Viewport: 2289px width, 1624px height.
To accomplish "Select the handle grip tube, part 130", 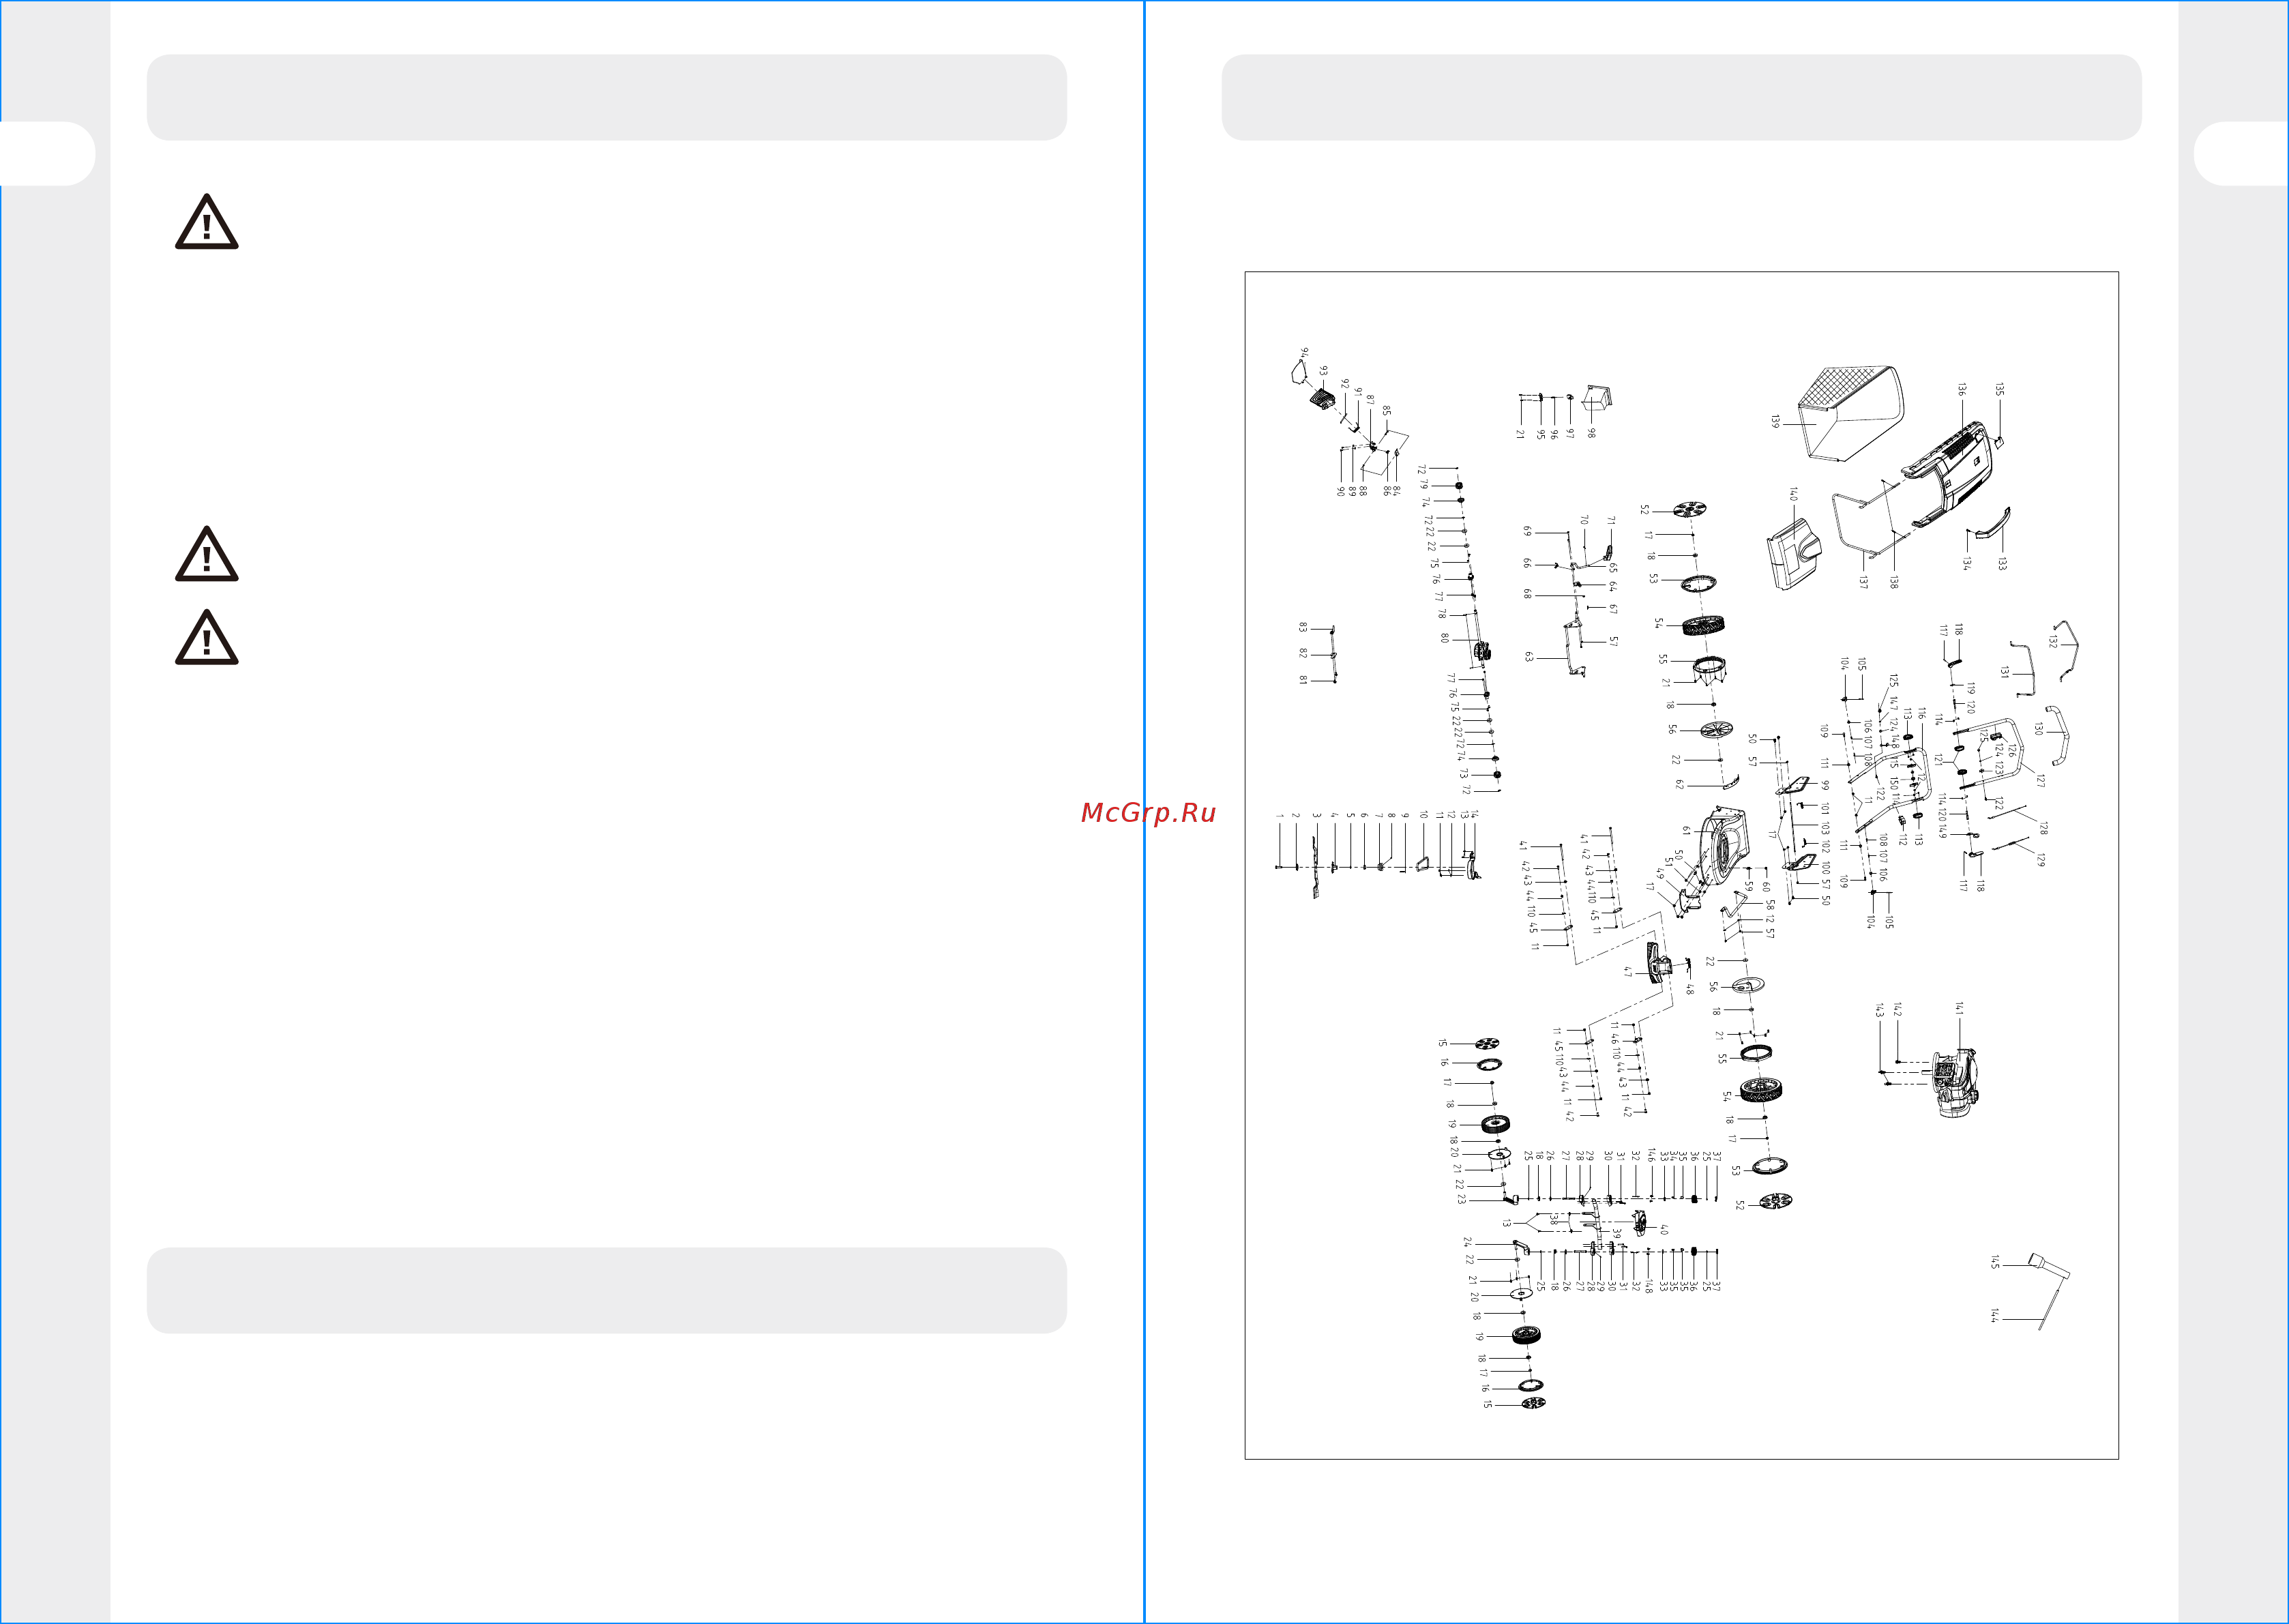I will [x=2059, y=735].
